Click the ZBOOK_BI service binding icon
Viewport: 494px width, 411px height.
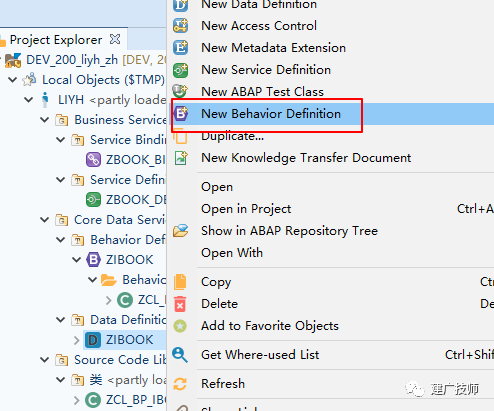click(x=93, y=160)
